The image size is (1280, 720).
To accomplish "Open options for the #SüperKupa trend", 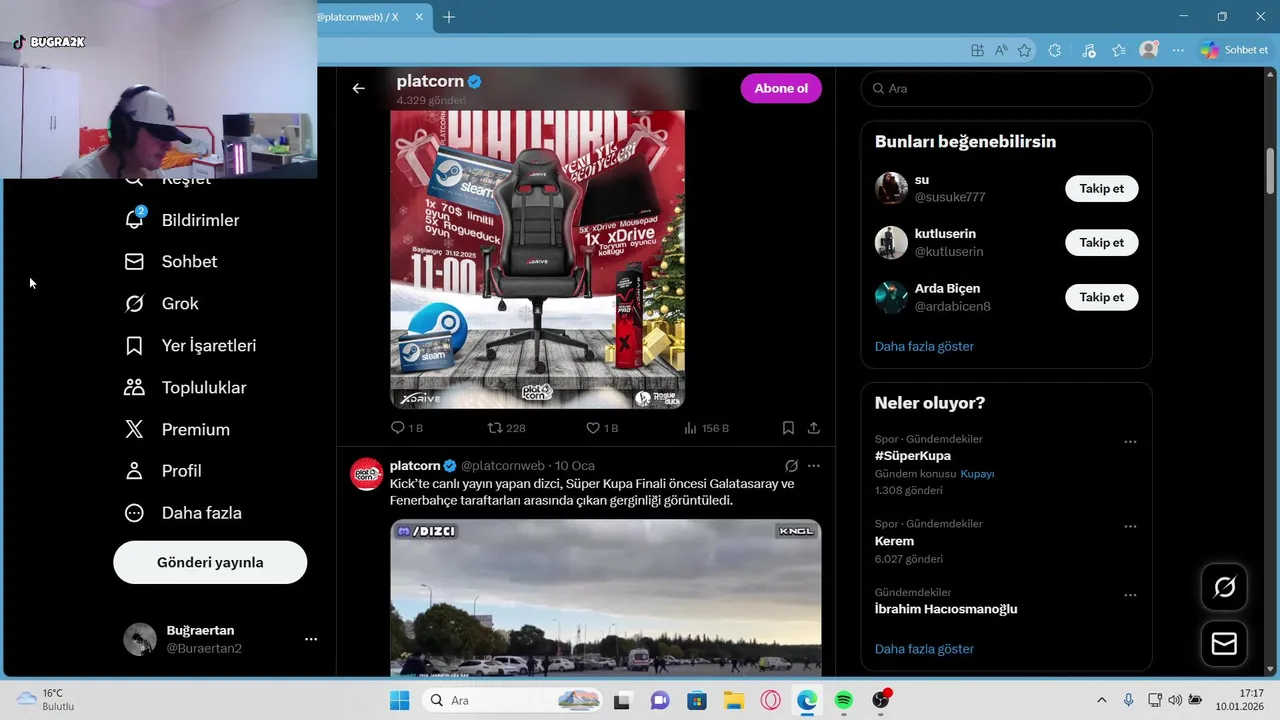I will coord(1130,441).
